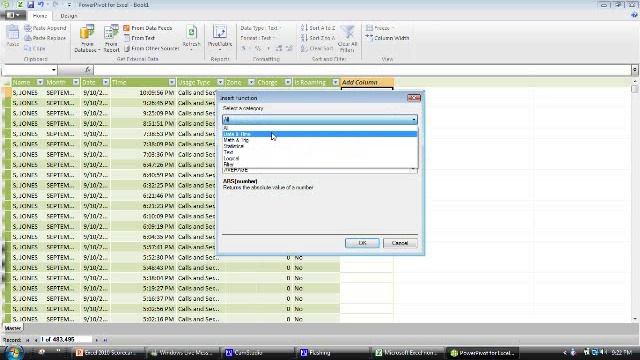Choose Statistical category in list
Screen dimensions: 640x360
coord(320,146)
